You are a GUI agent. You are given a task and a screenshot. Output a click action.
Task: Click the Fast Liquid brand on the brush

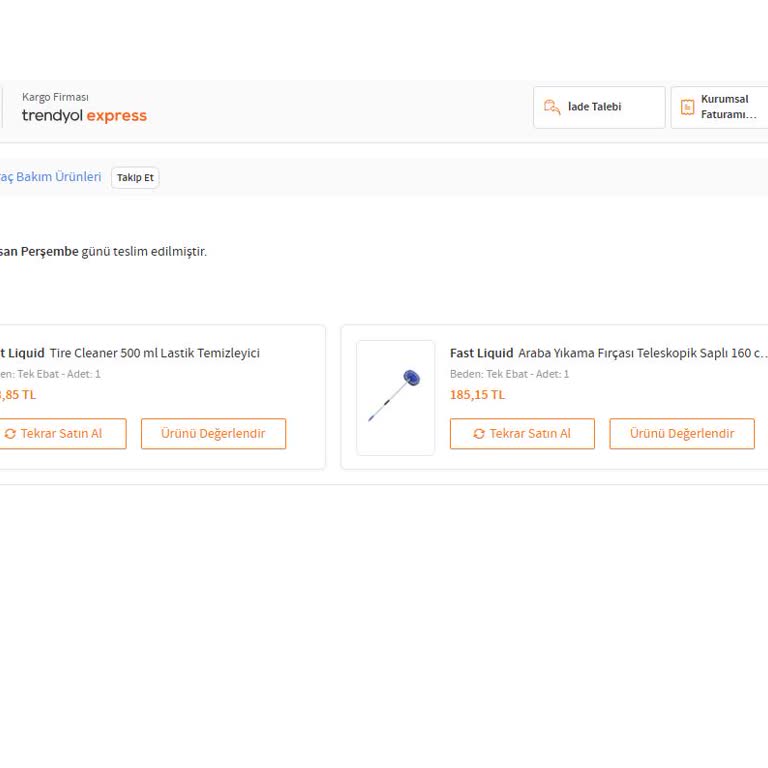point(481,353)
